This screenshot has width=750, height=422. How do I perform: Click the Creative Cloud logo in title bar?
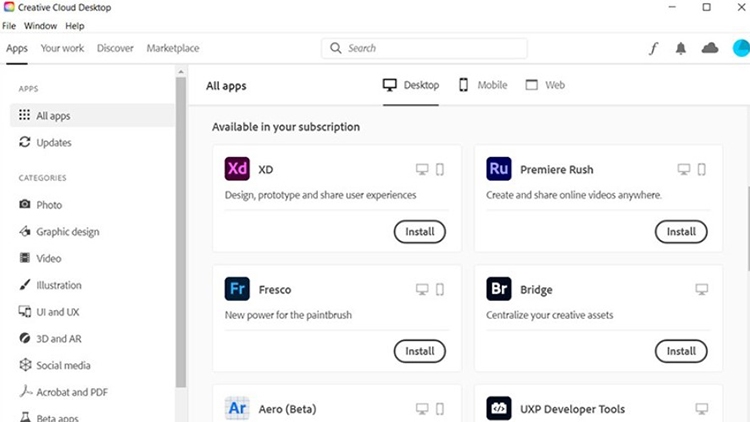pos(9,7)
